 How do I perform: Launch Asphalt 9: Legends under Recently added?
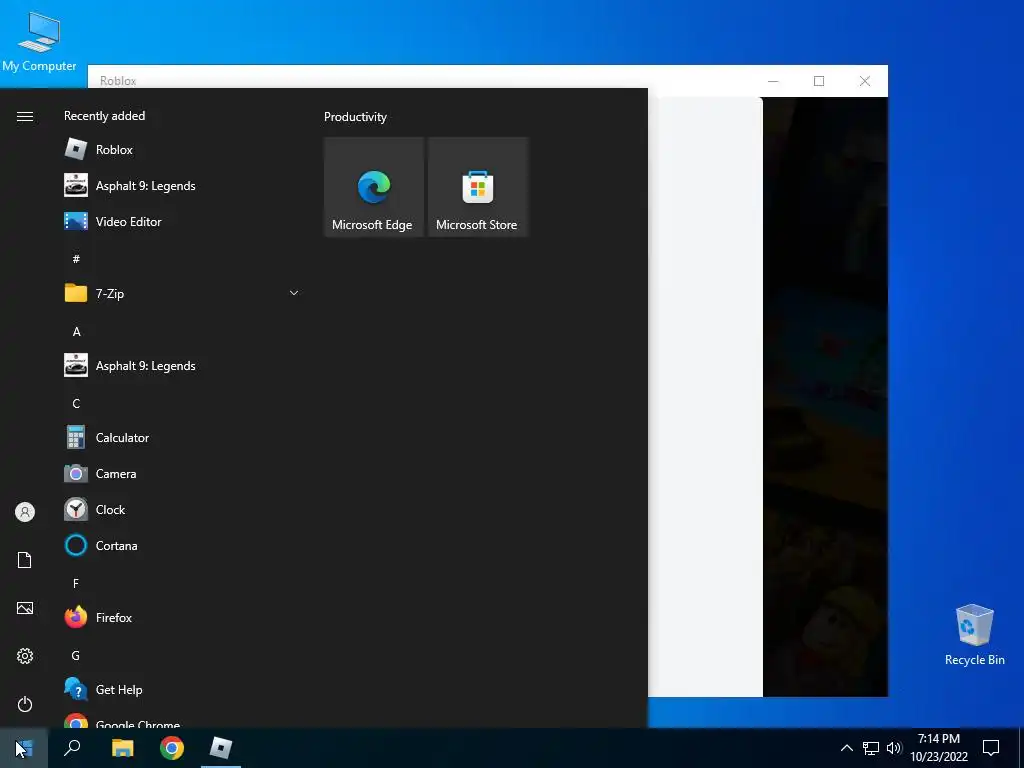[182, 185]
